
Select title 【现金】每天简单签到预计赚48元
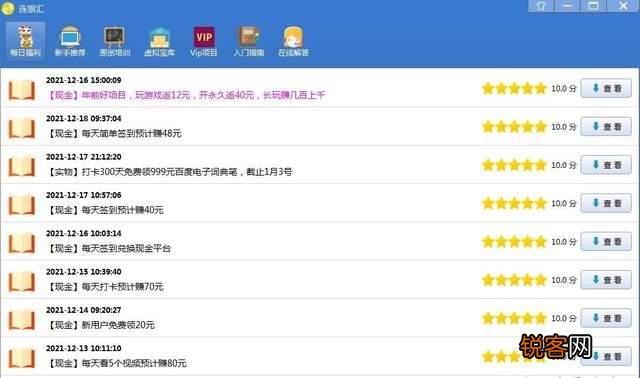click(x=114, y=133)
